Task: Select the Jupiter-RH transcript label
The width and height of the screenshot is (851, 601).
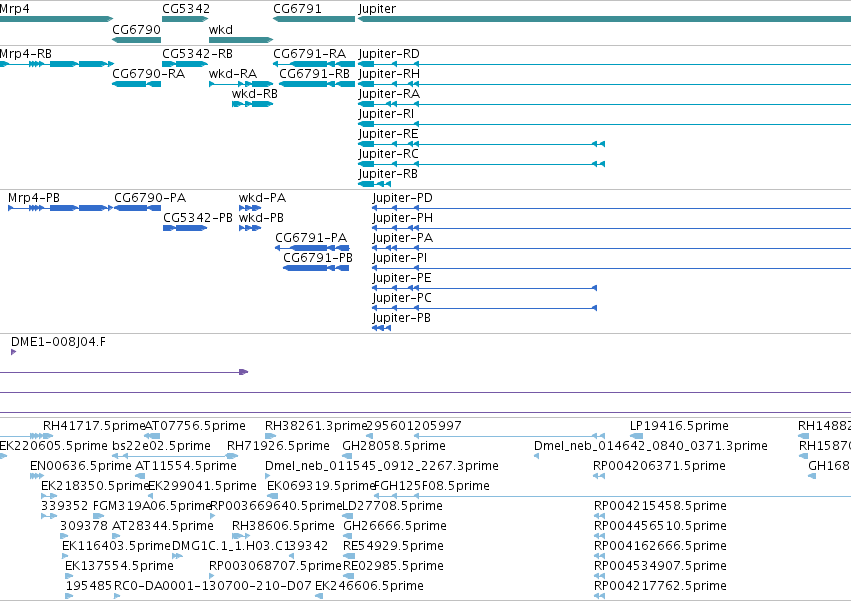Action: 389,73
